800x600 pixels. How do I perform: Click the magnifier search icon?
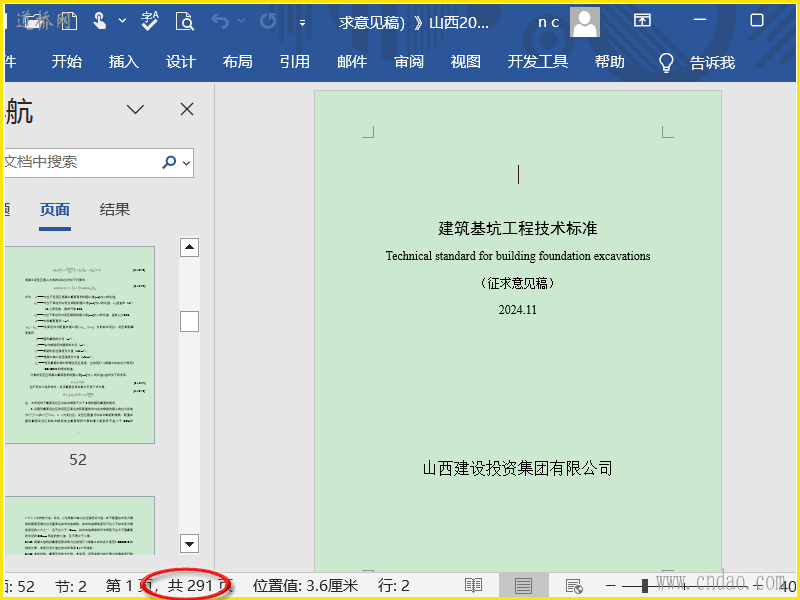pyautogui.click(x=169, y=162)
